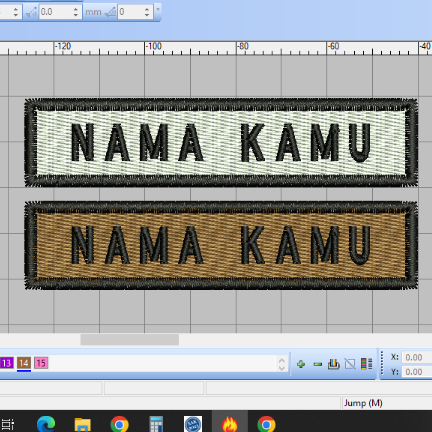Open Calculator from taskbar
432x432 pixels.
click(156, 424)
